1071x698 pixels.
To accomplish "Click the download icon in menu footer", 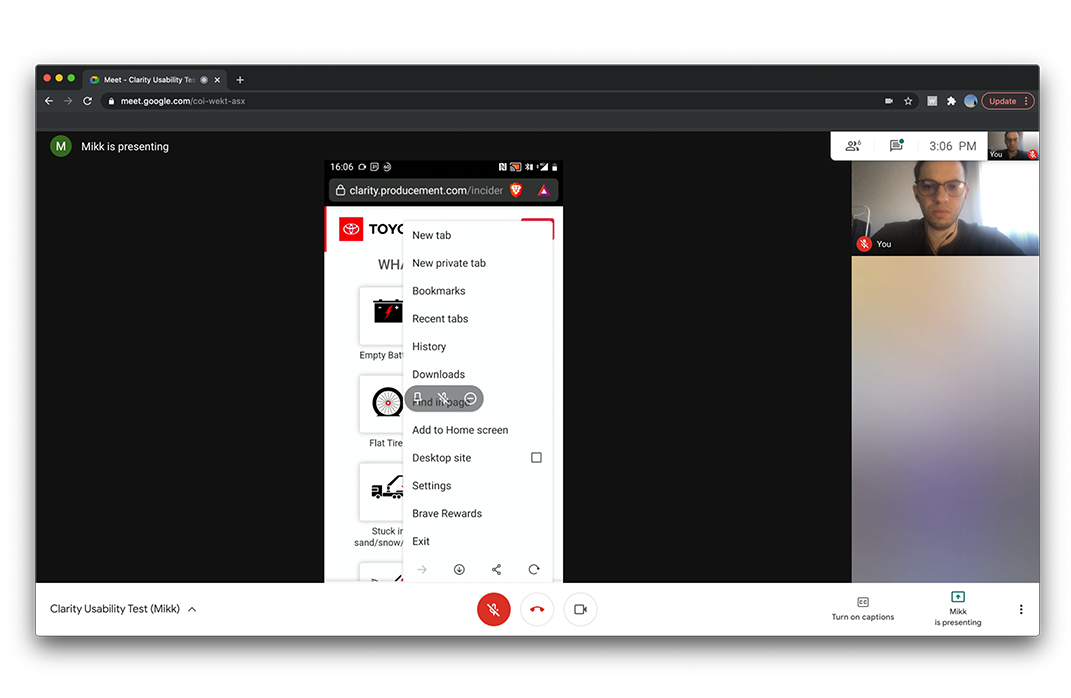I will [x=459, y=570].
